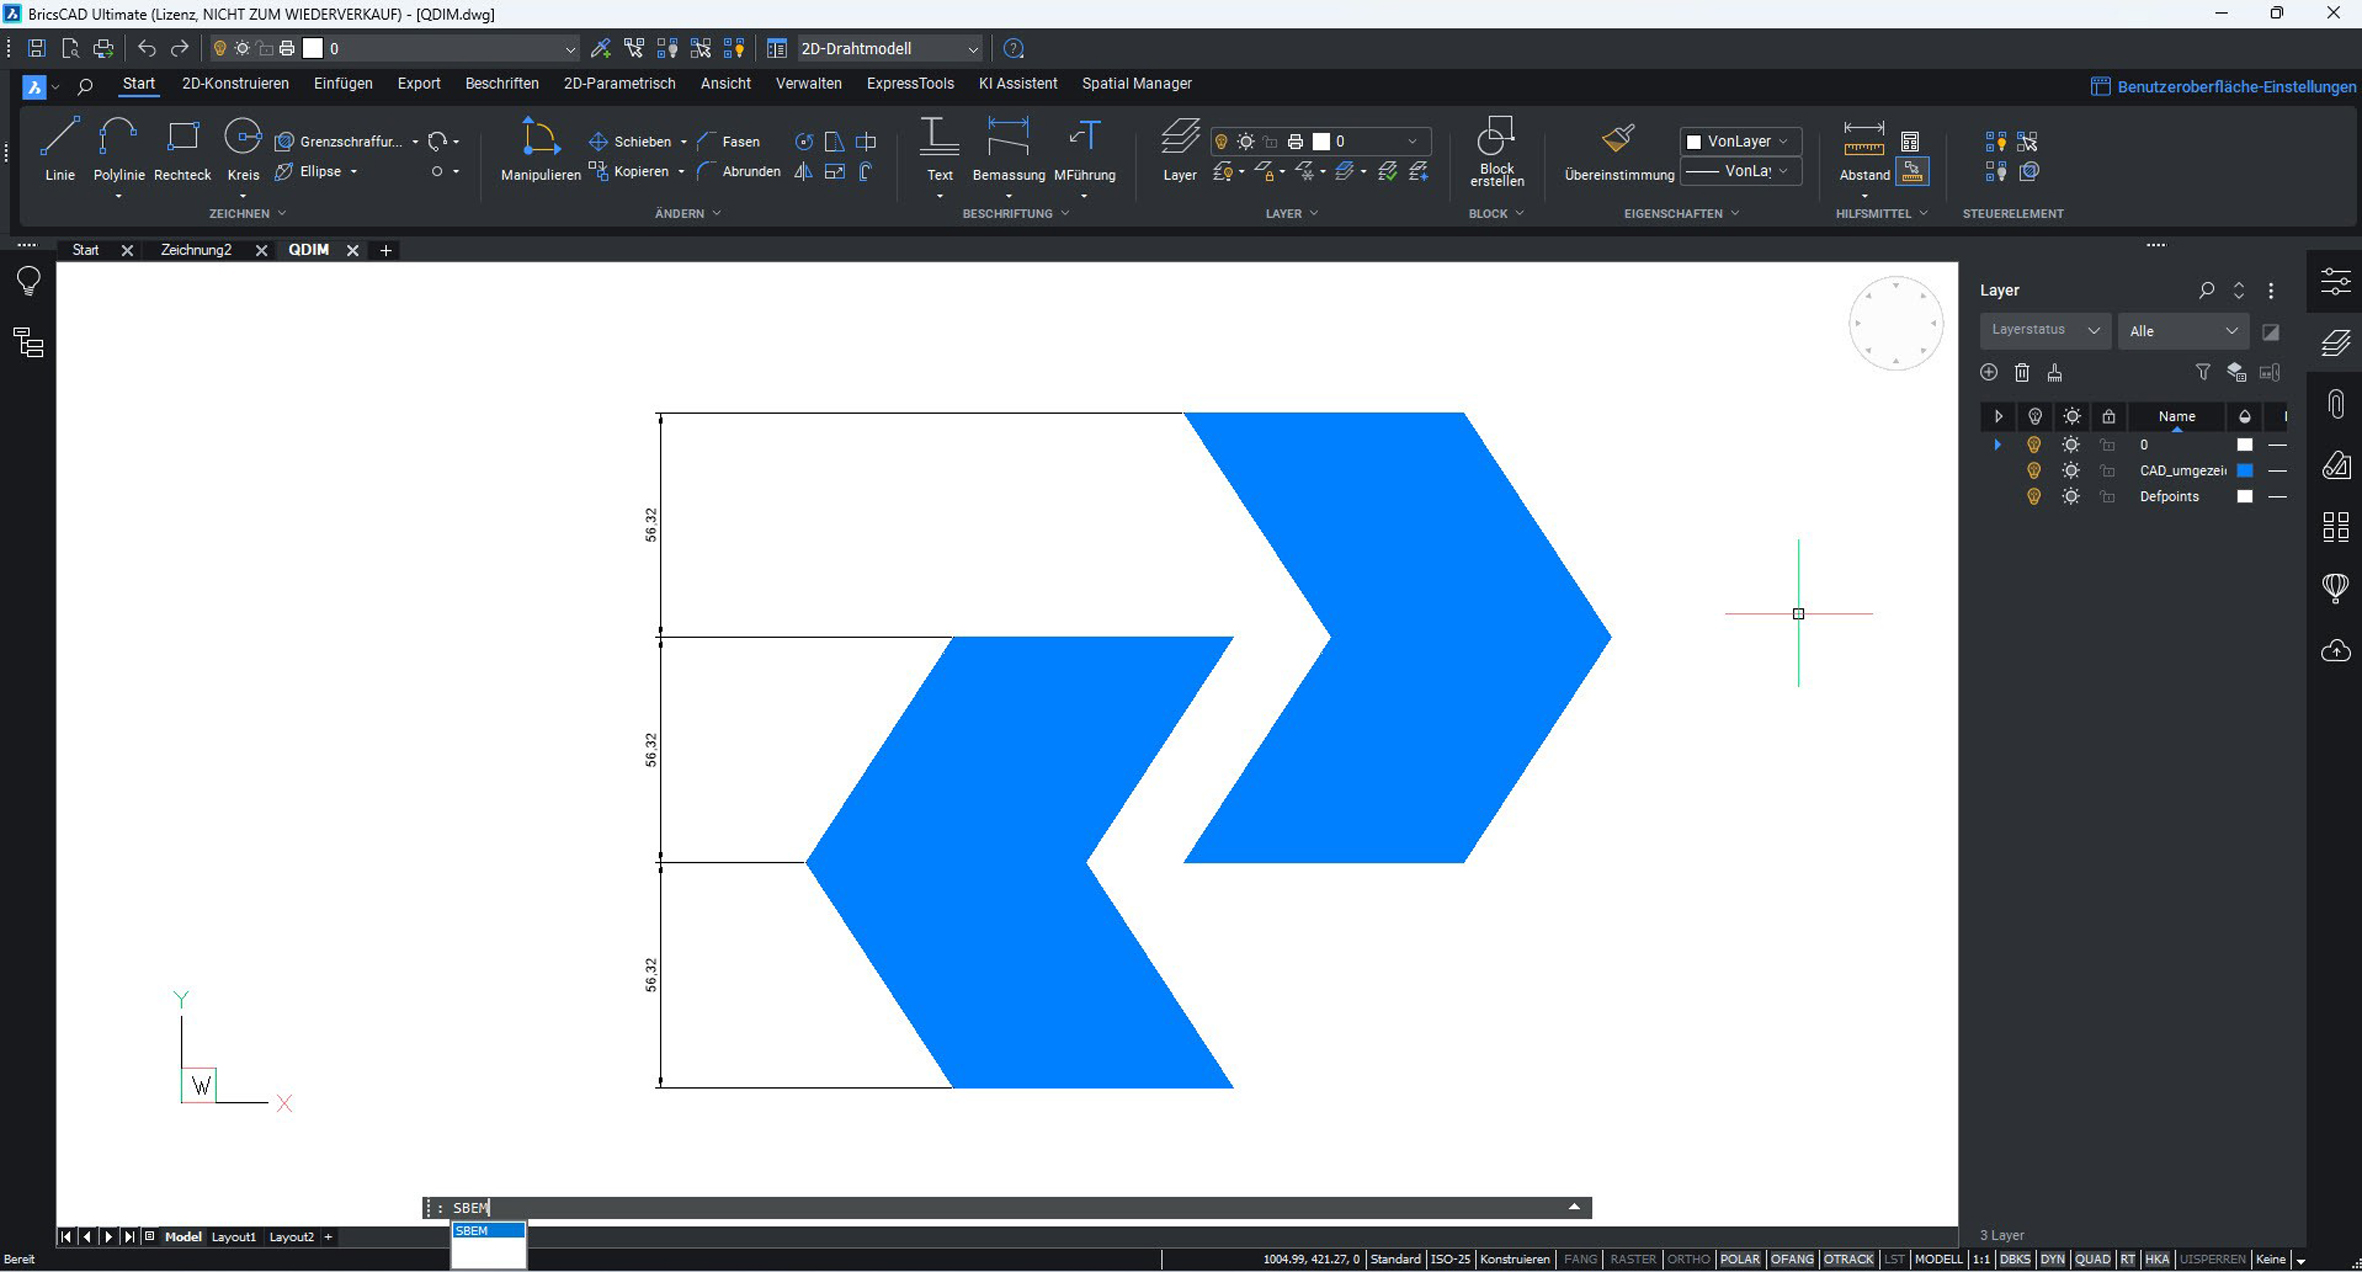Open the VonLayer color dropdown
The image size is (2362, 1272).
tap(1740, 141)
